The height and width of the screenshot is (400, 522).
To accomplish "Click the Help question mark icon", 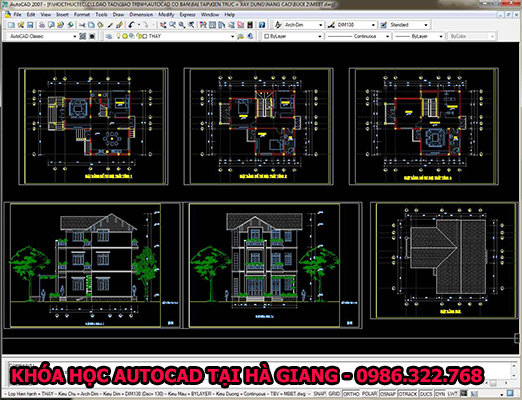I will pos(262,25).
